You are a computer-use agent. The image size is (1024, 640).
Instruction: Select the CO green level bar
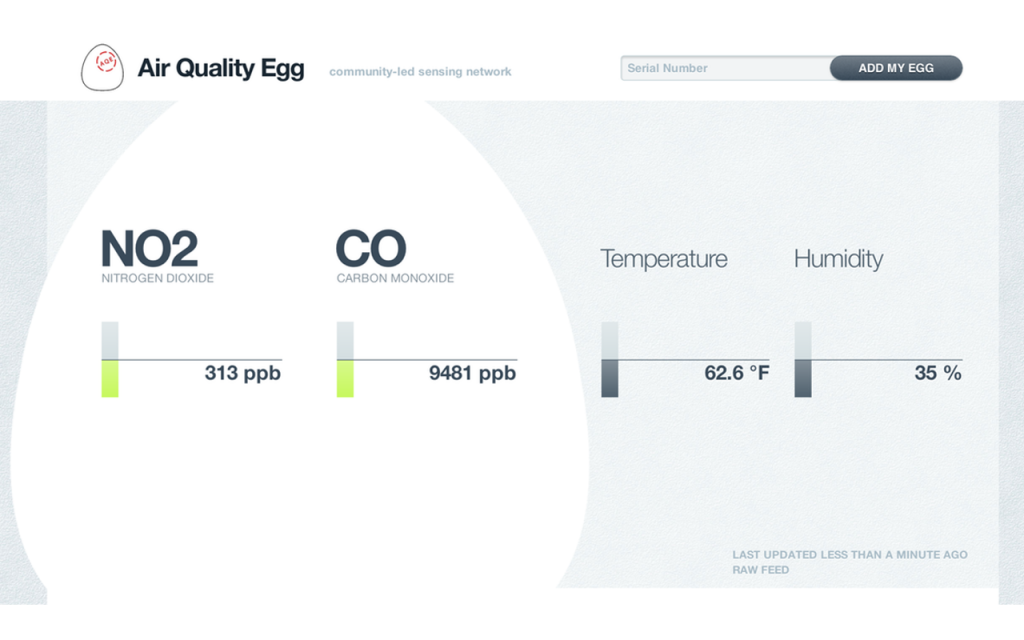pyautogui.click(x=345, y=379)
